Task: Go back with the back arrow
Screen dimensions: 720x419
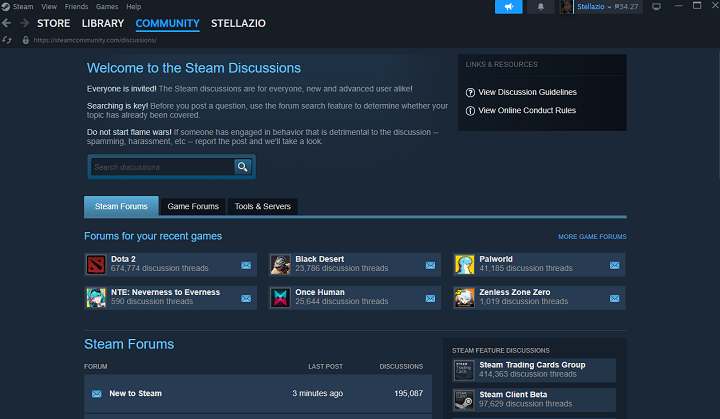Action: coord(6,23)
